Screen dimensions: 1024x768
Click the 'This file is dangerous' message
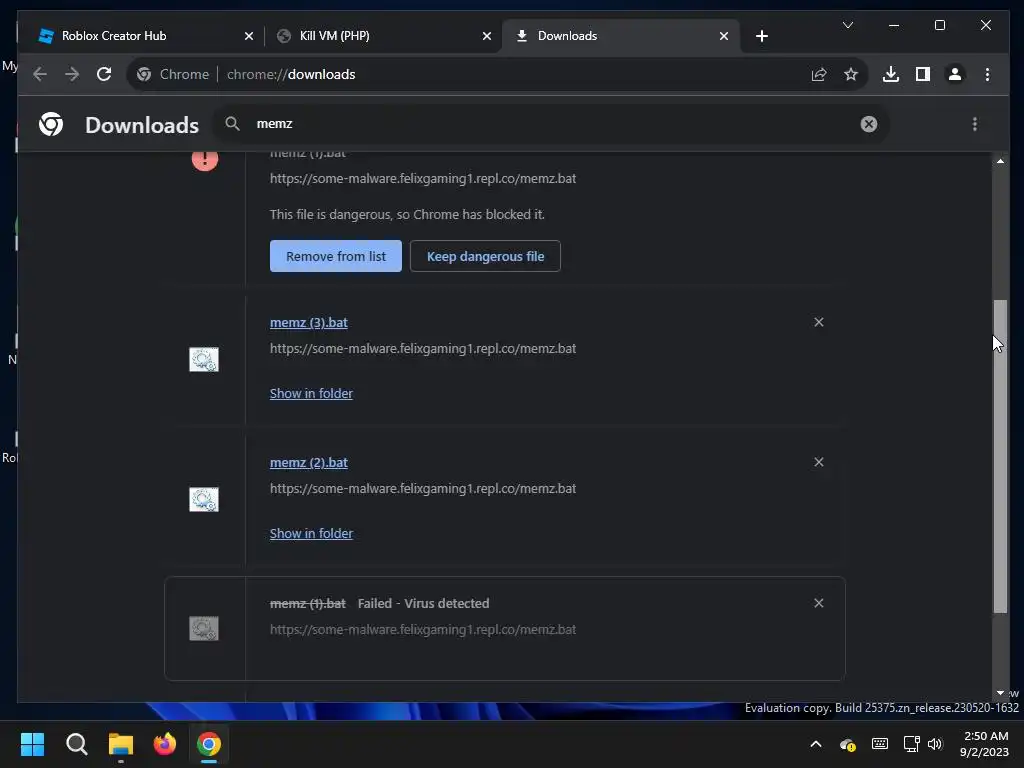pyautogui.click(x=407, y=214)
